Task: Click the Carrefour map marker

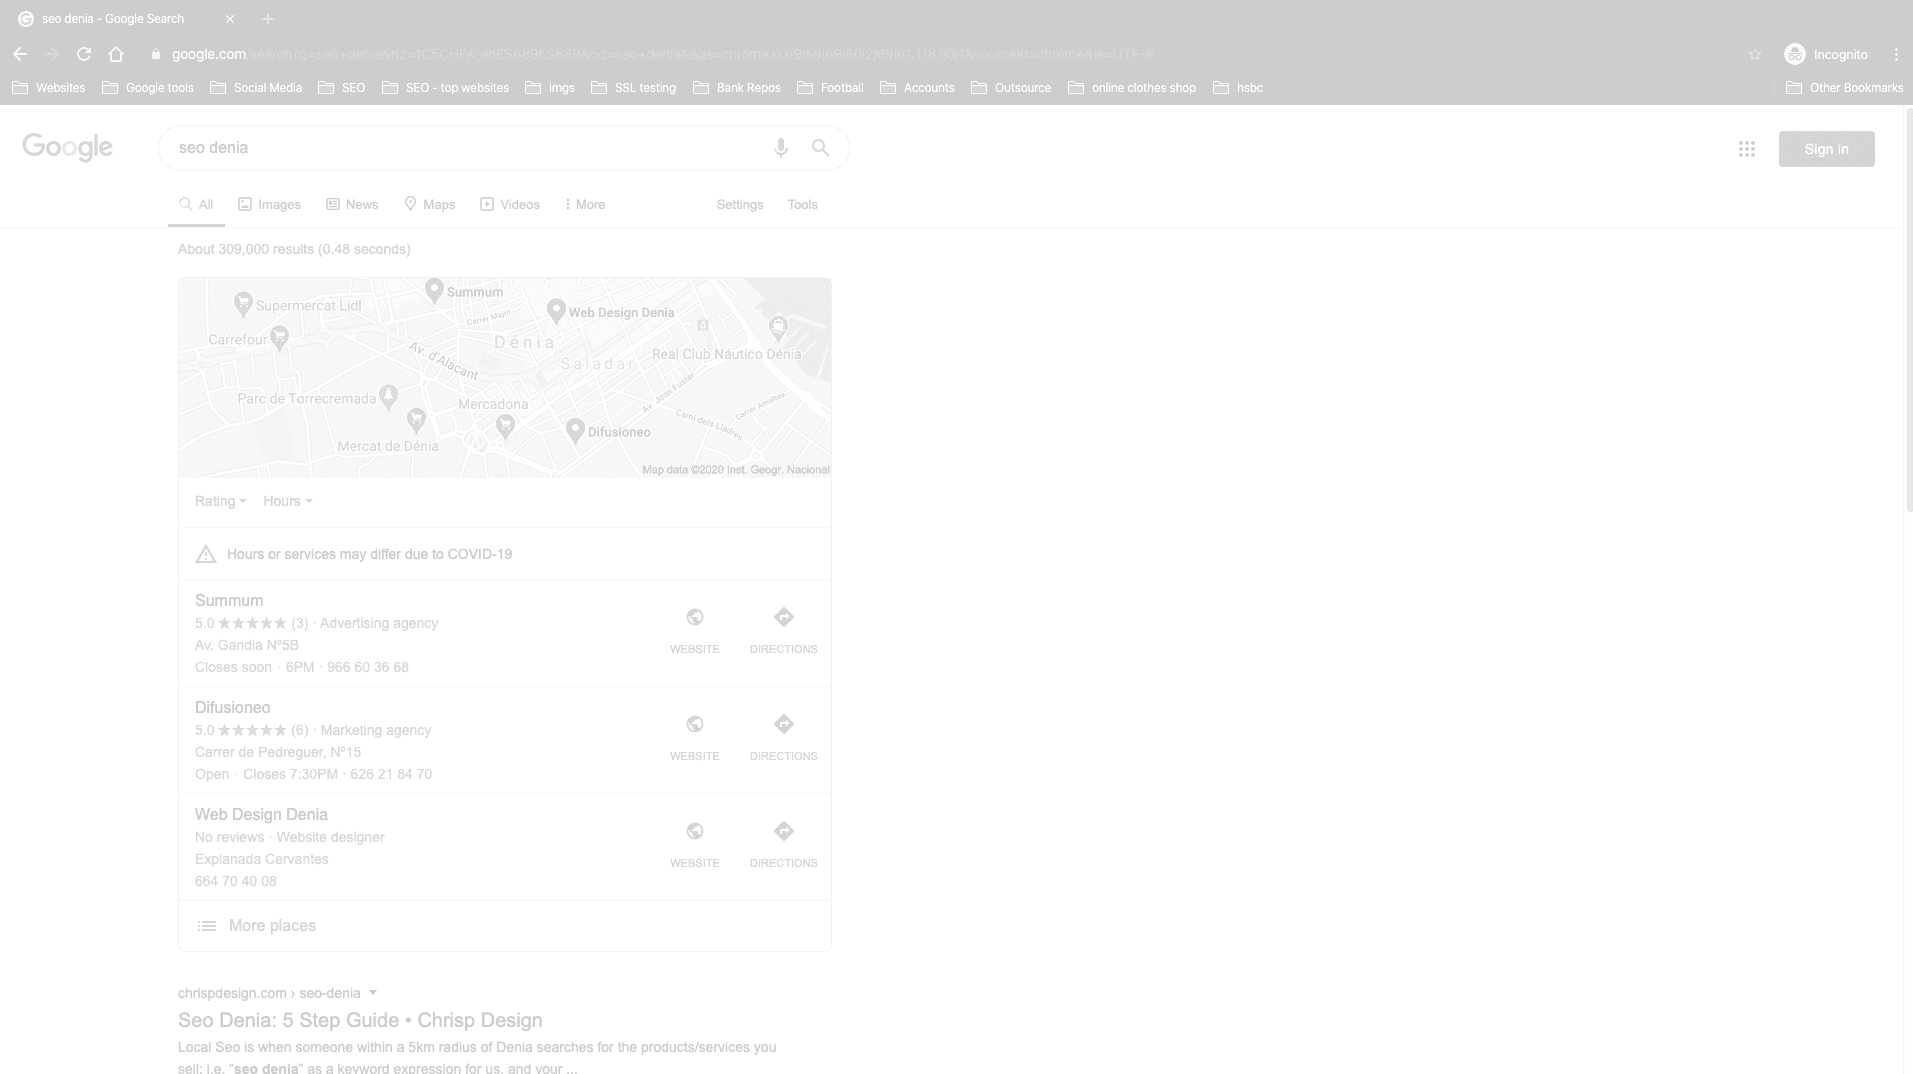Action: click(280, 338)
